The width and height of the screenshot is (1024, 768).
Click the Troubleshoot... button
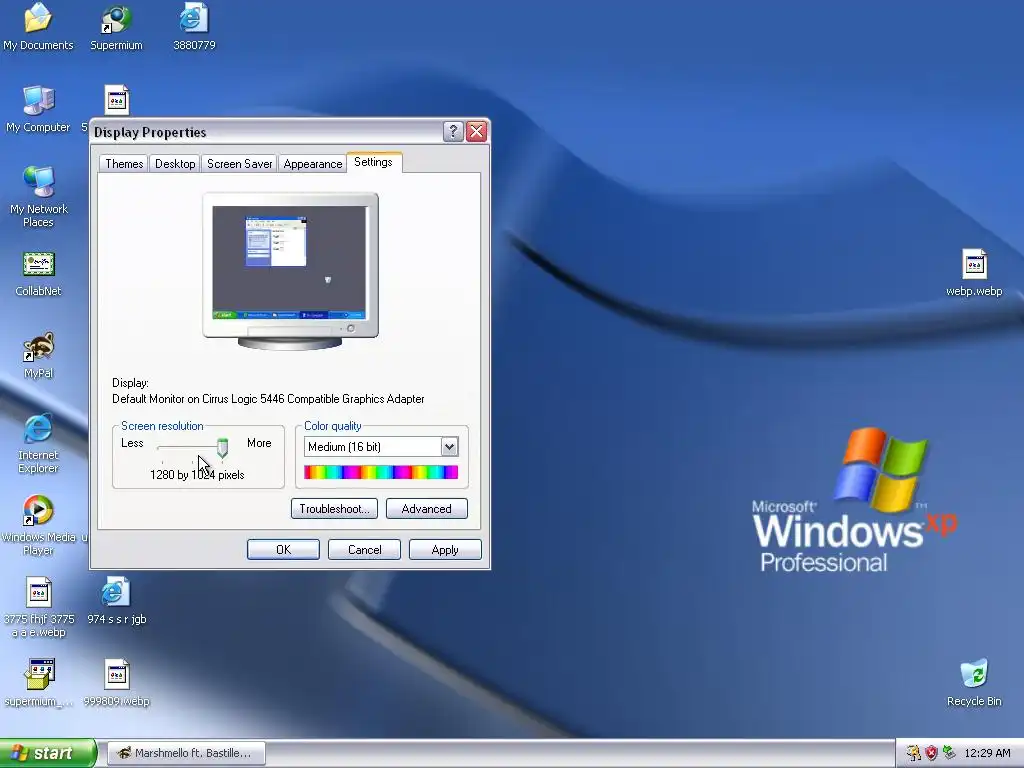pyautogui.click(x=334, y=509)
